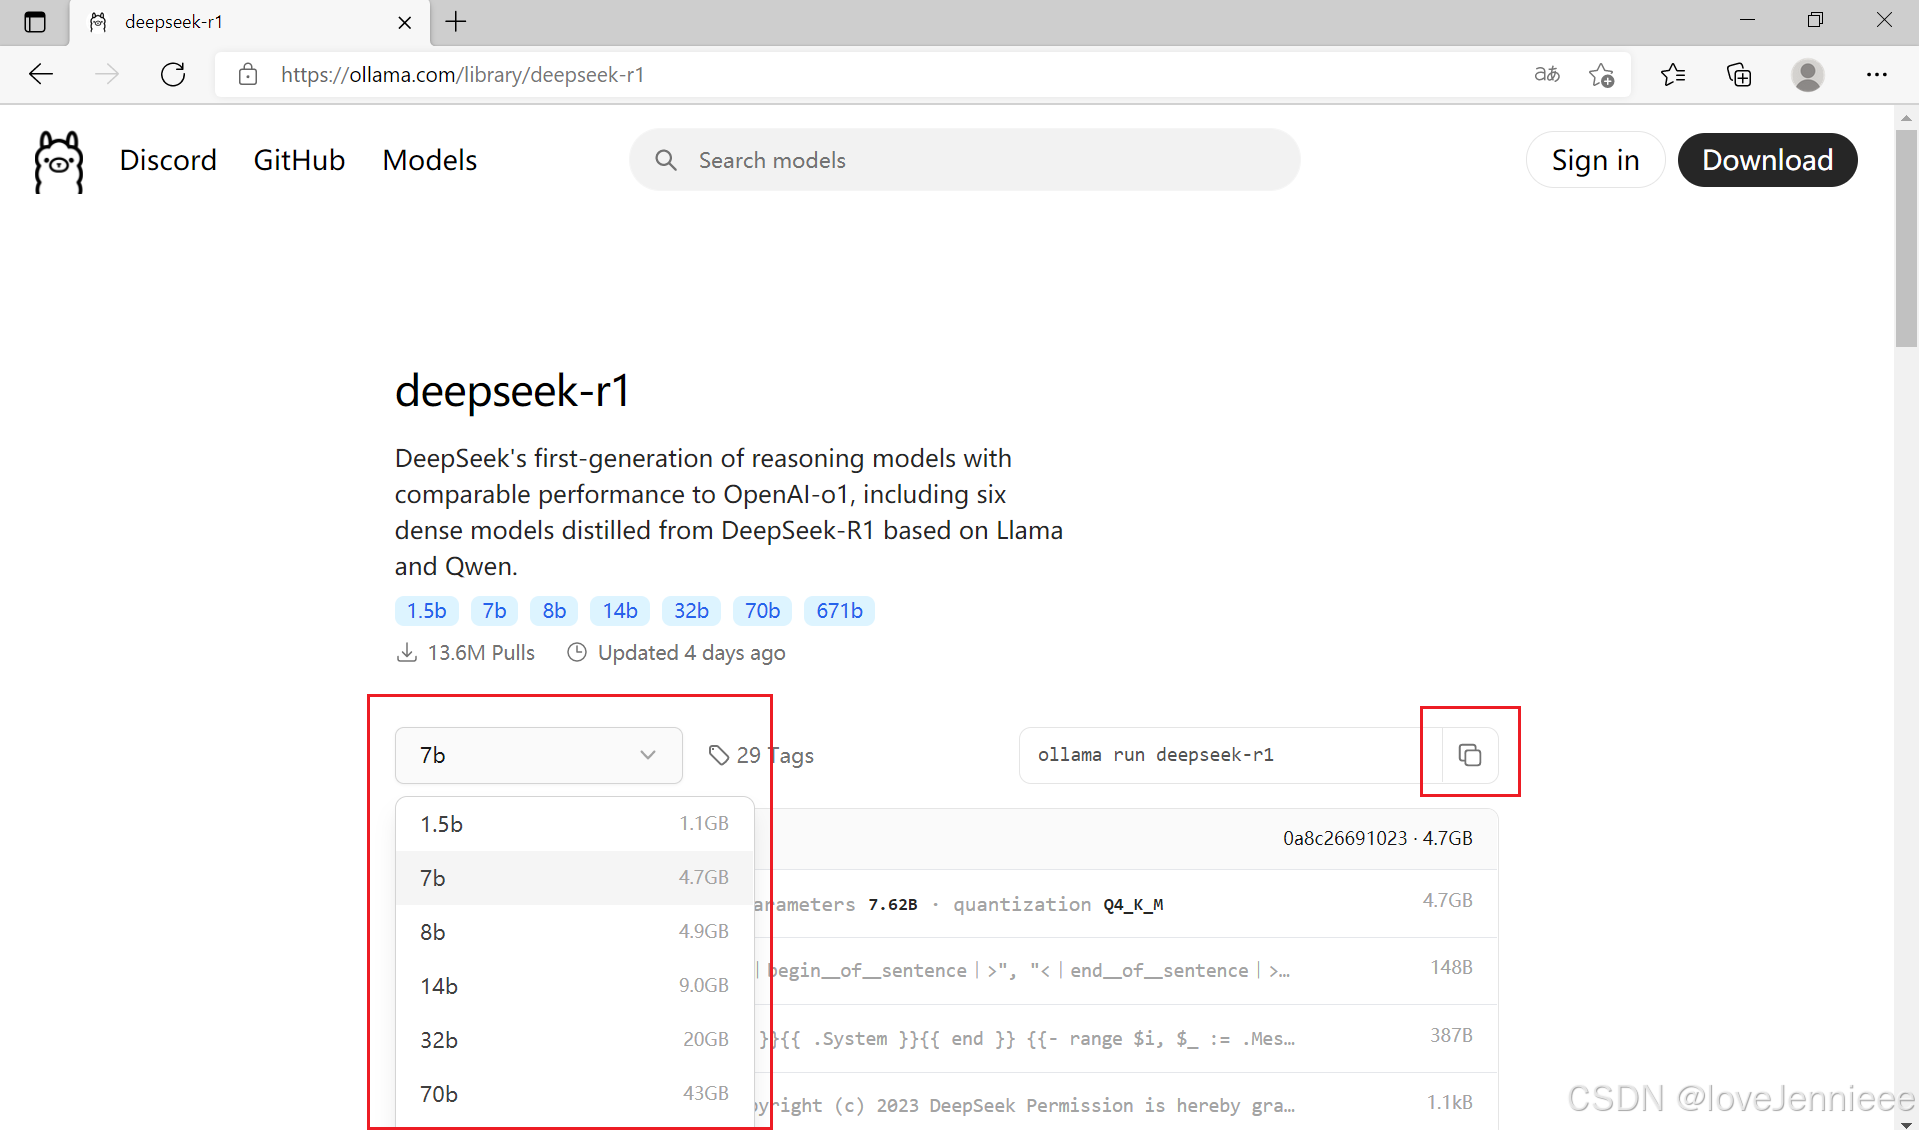Open the Collections icon
The width and height of the screenshot is (1919, 1130).
tap(1739, 74)
